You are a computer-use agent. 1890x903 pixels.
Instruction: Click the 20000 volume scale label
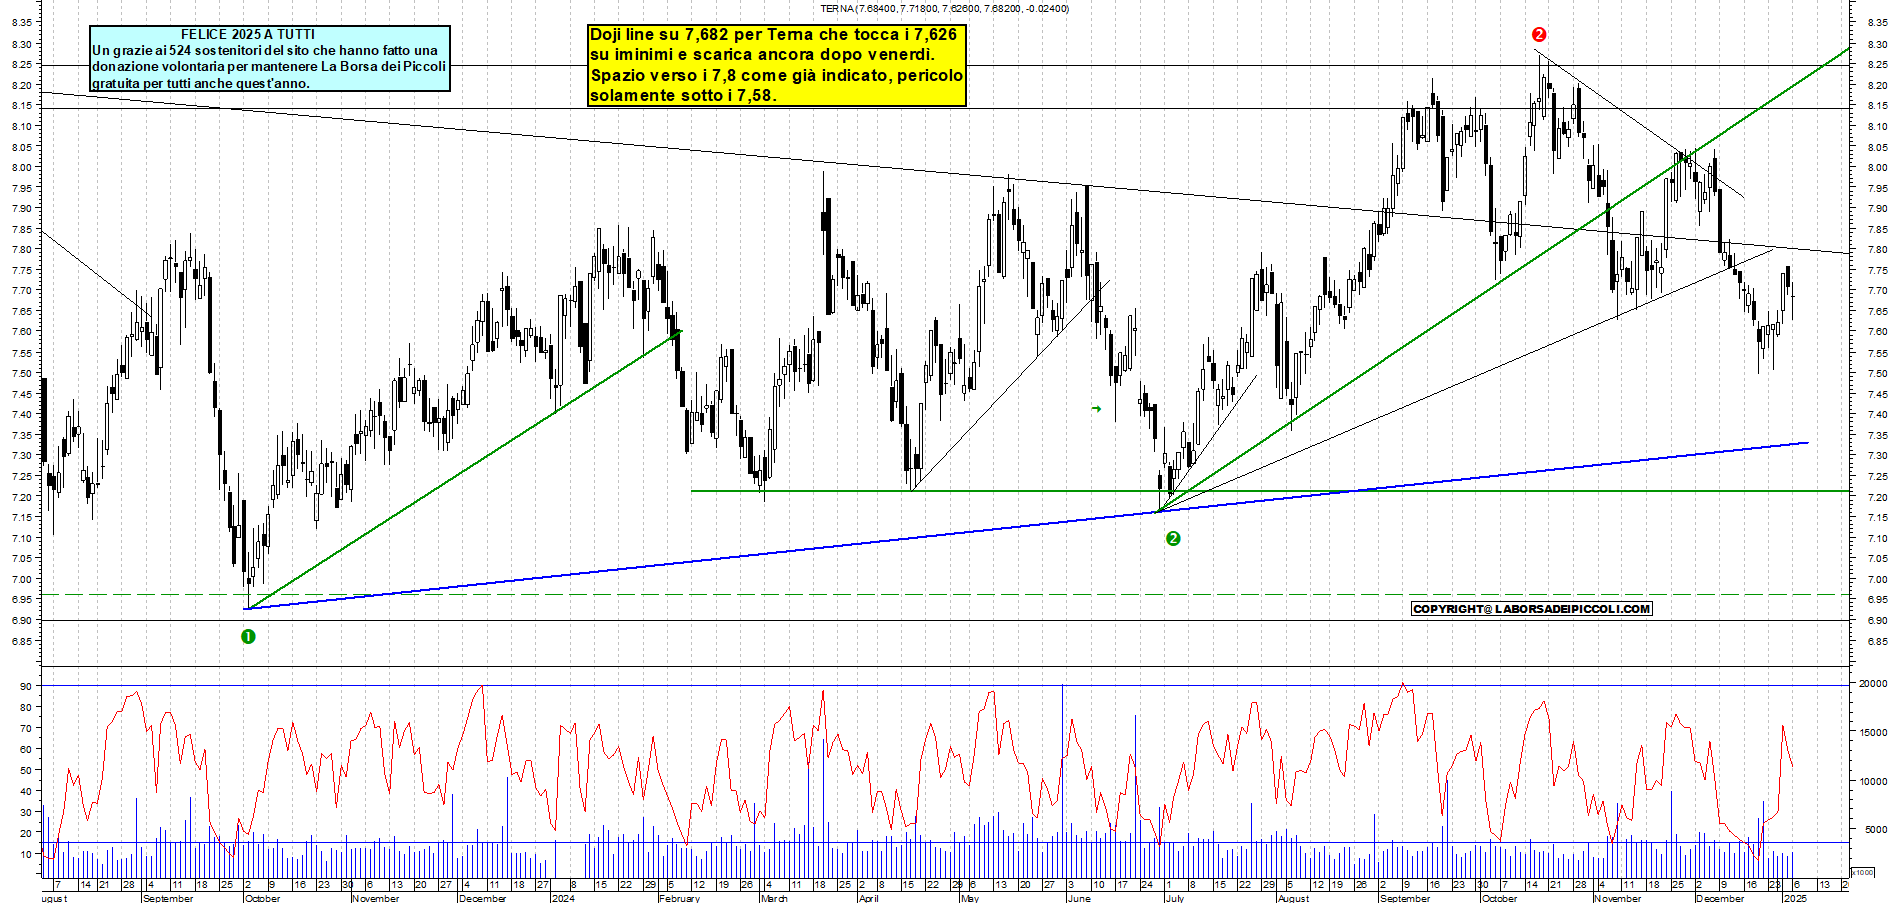click(1873, 684)
